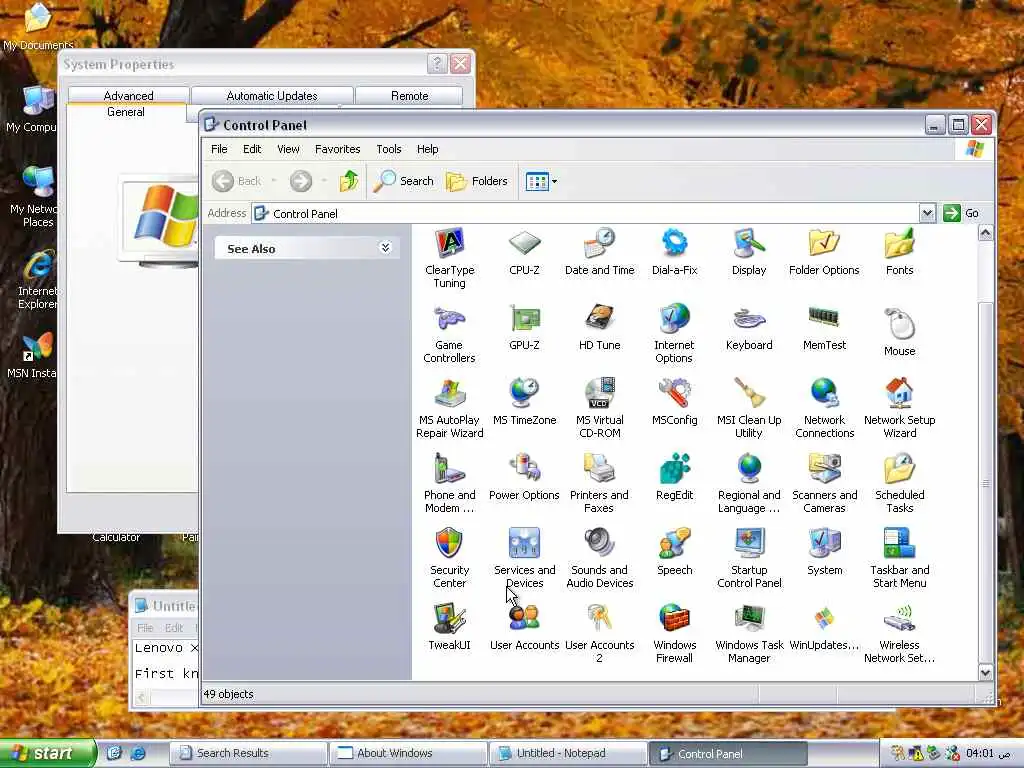Click the Go button
The width and height of the screenshot is (1024, 768).
961,213
